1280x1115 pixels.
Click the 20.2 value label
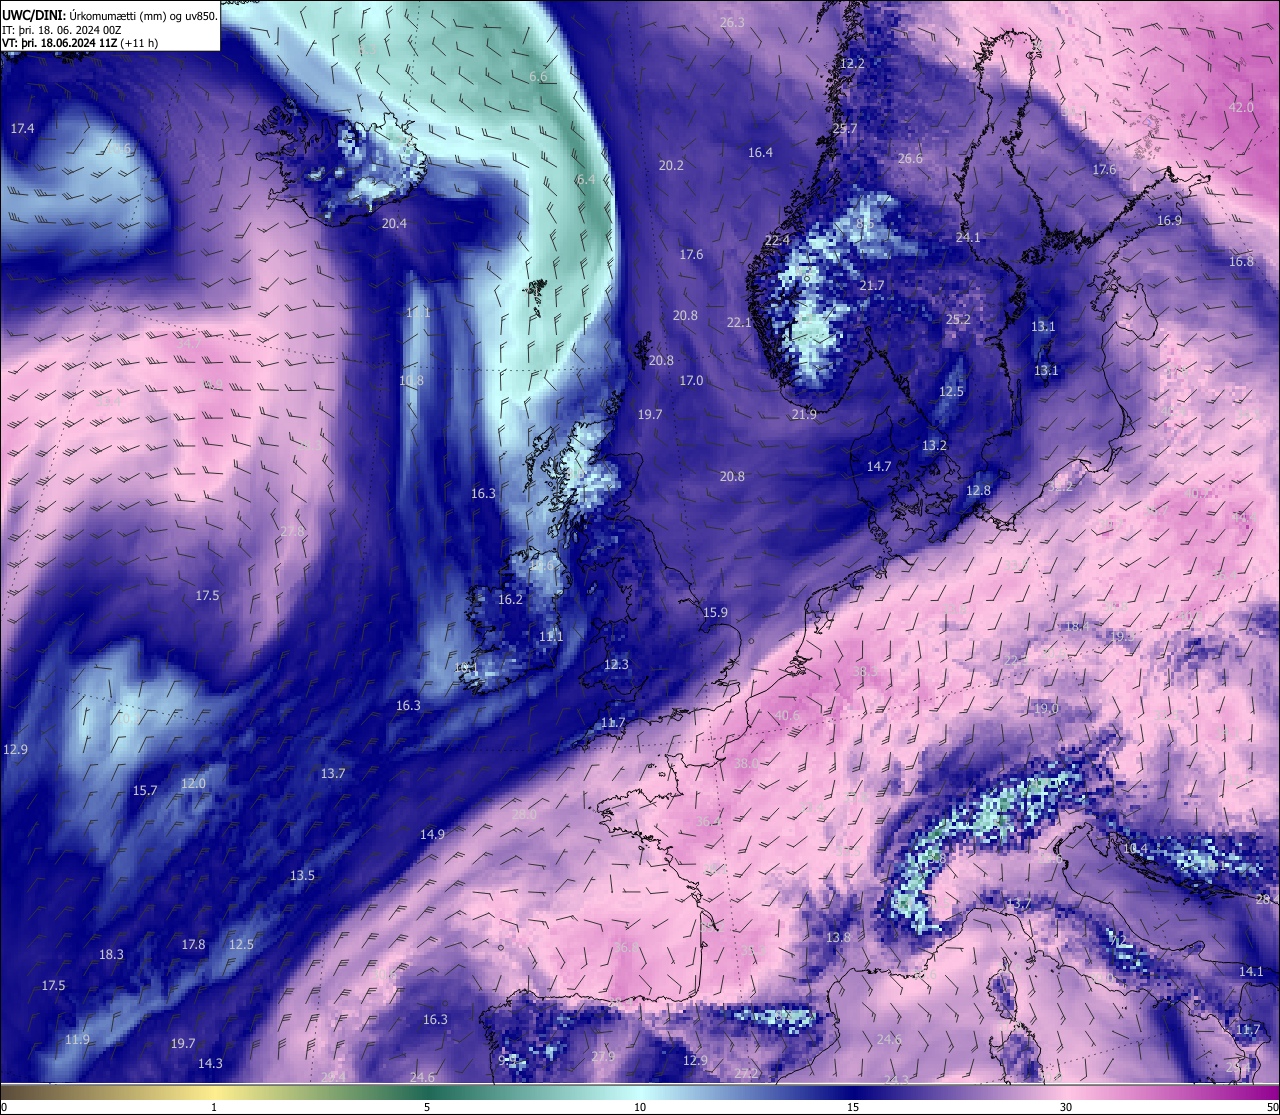(x=671, y=166)
